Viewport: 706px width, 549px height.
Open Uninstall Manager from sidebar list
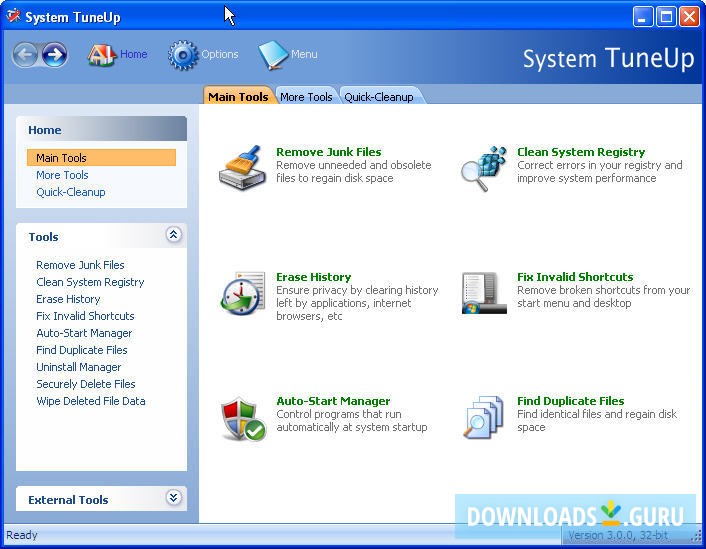(78, 367)
